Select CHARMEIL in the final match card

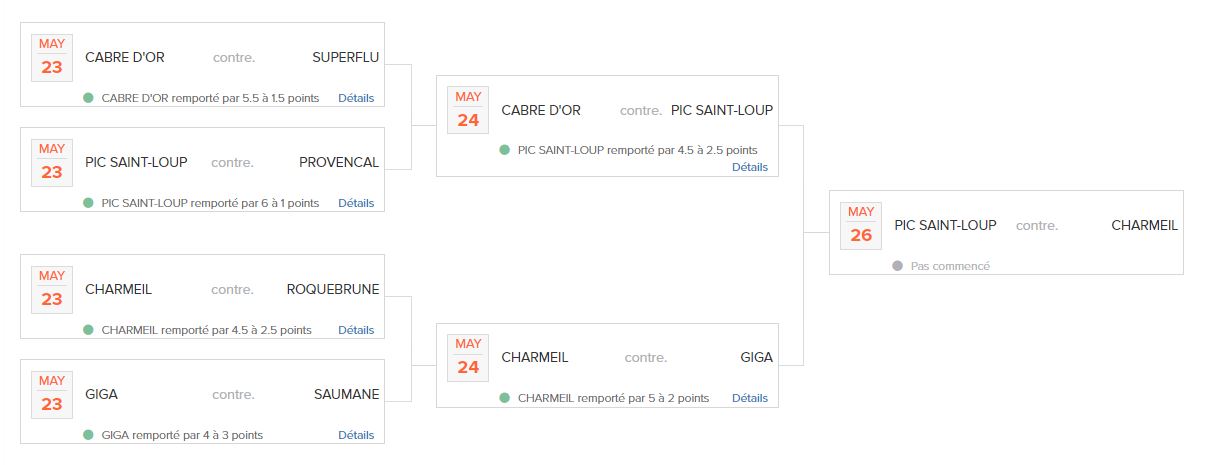1144,225
